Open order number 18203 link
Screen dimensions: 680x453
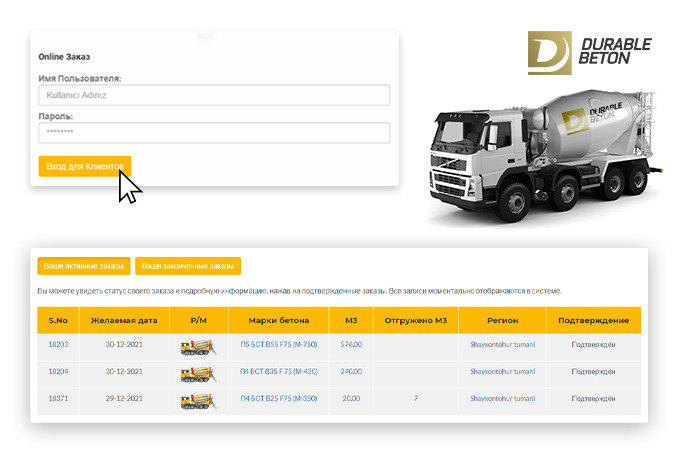coord(58,344)
